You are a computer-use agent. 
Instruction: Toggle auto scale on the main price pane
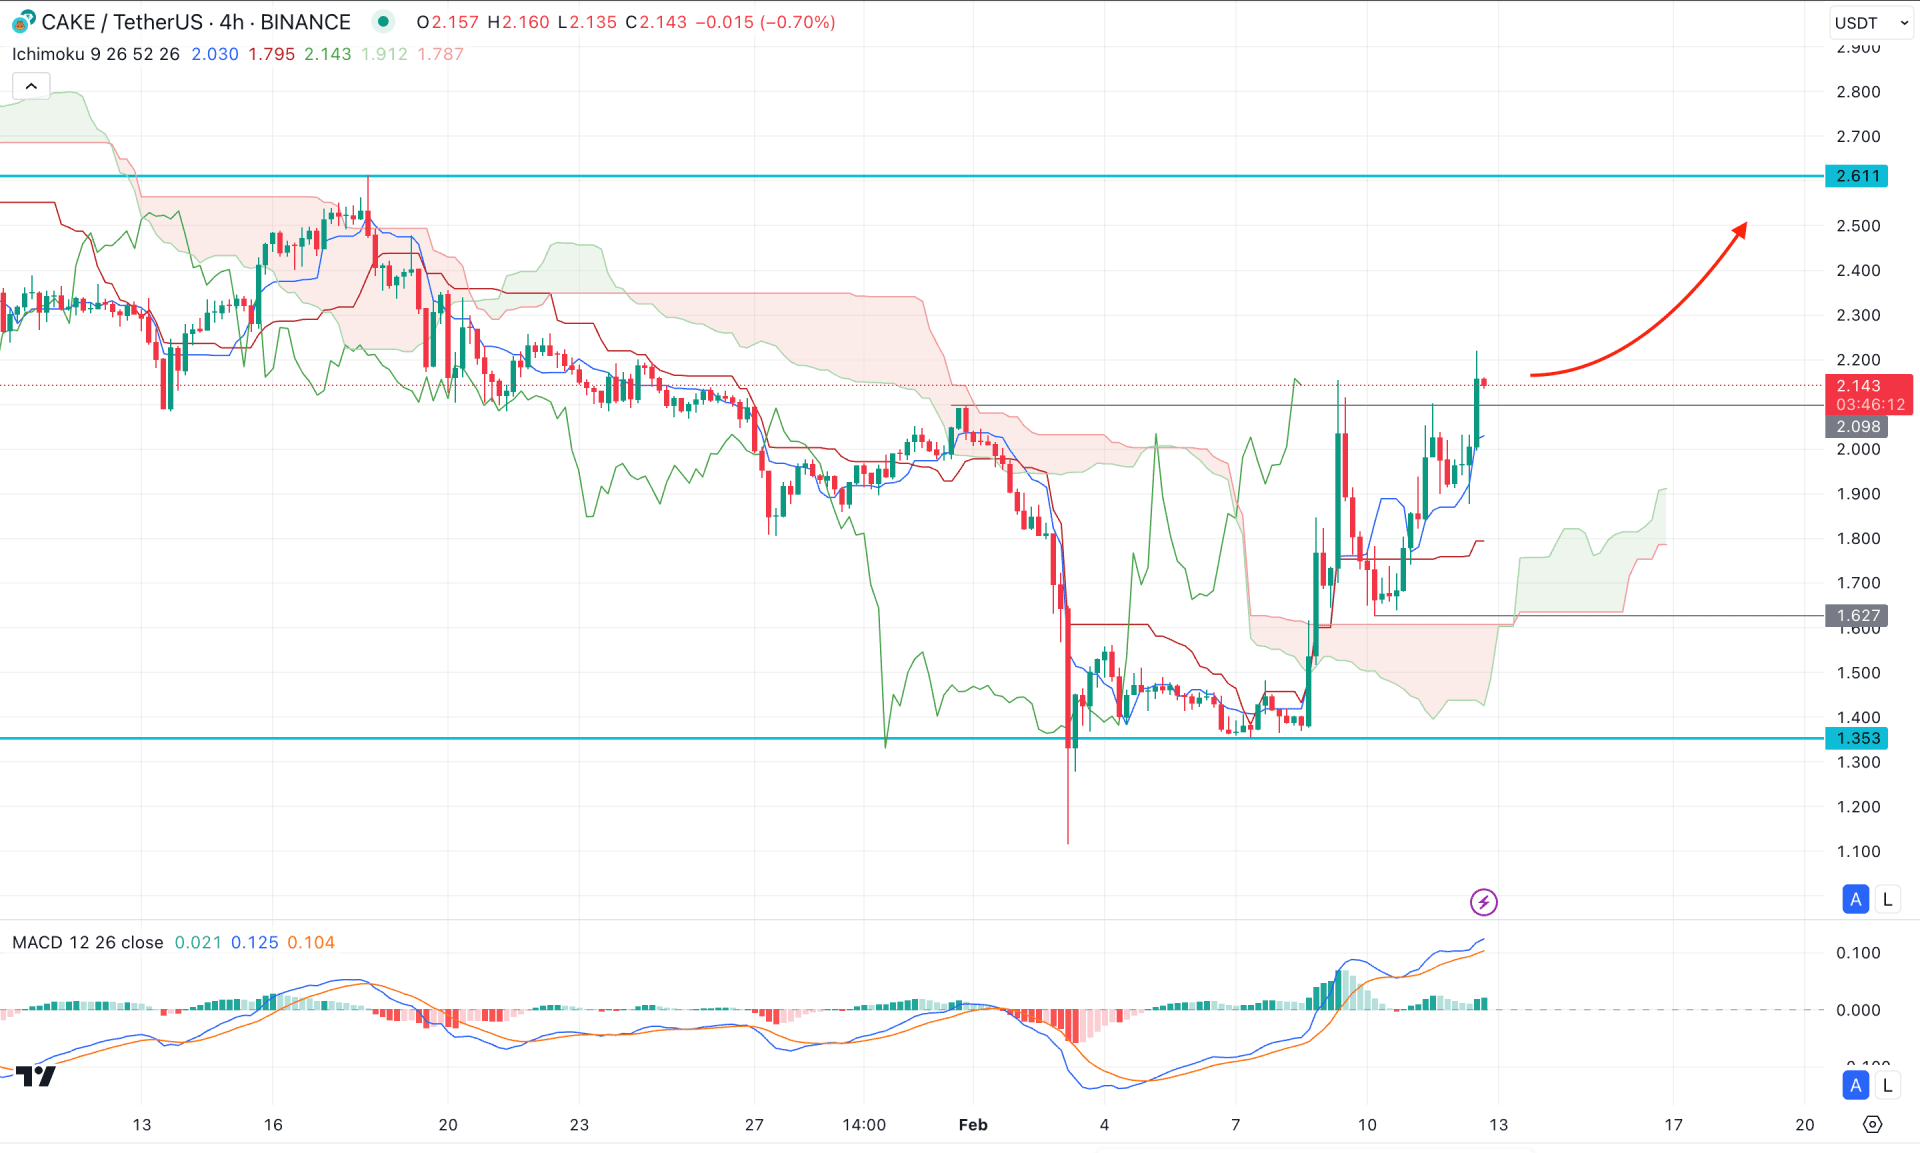coord(1856,899)
